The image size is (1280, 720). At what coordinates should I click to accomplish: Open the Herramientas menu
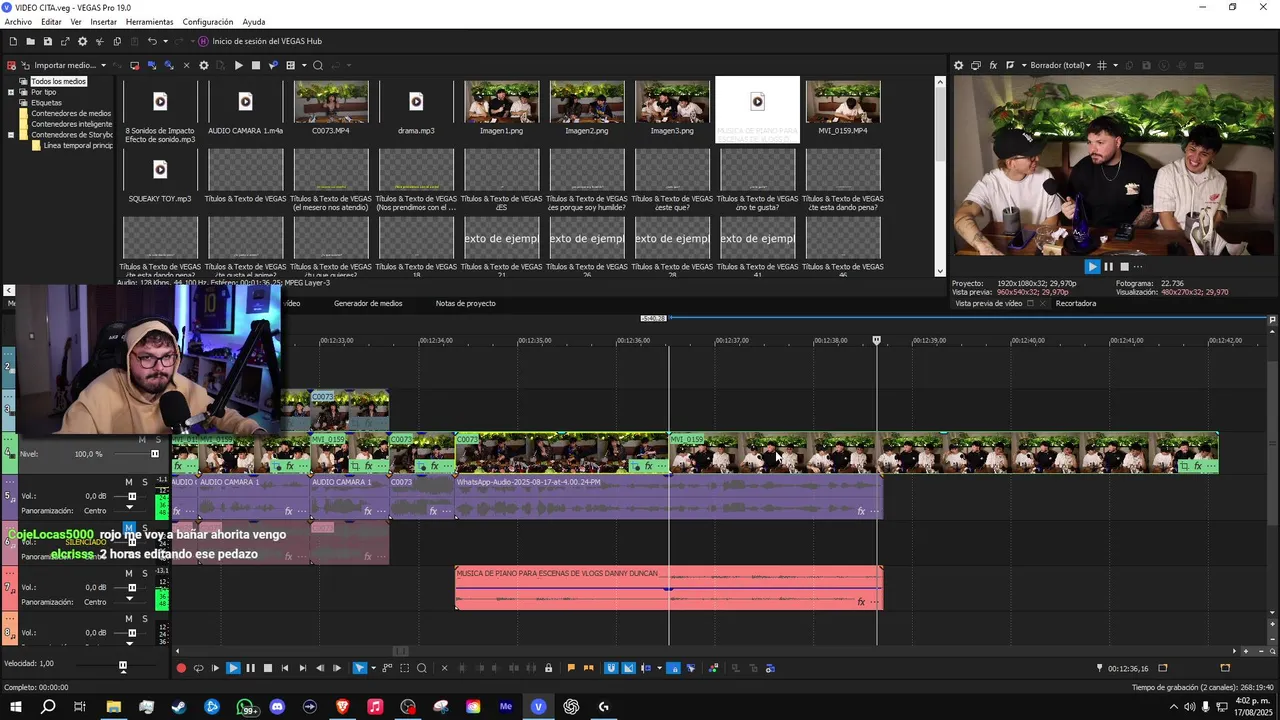coord(149,22)
